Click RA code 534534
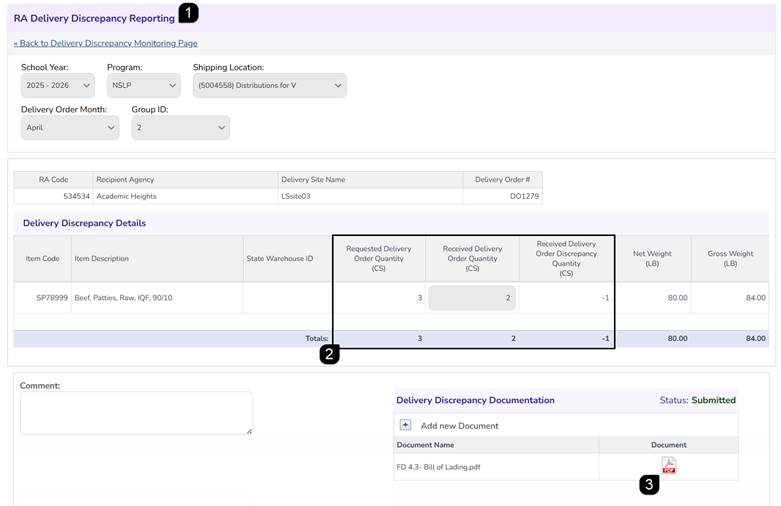This screenshot has height=506, width=781. 76,196
